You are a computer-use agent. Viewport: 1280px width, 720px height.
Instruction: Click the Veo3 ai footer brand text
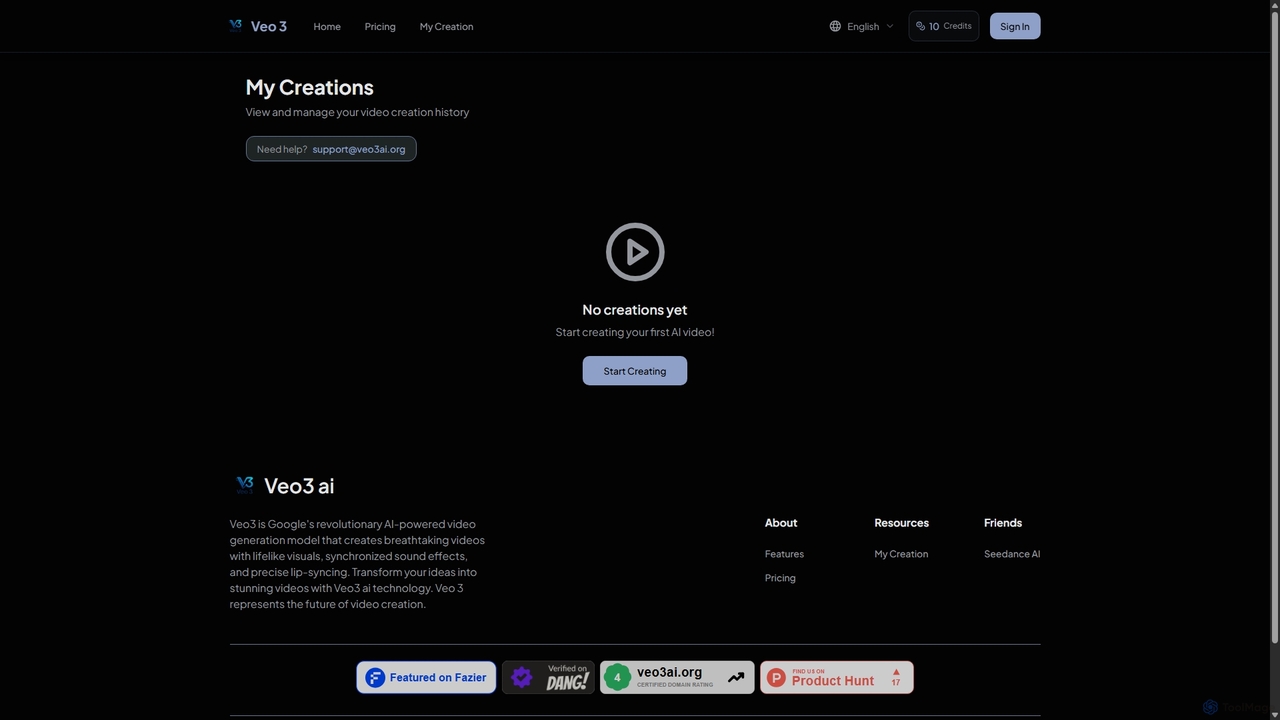coord(299,486)
